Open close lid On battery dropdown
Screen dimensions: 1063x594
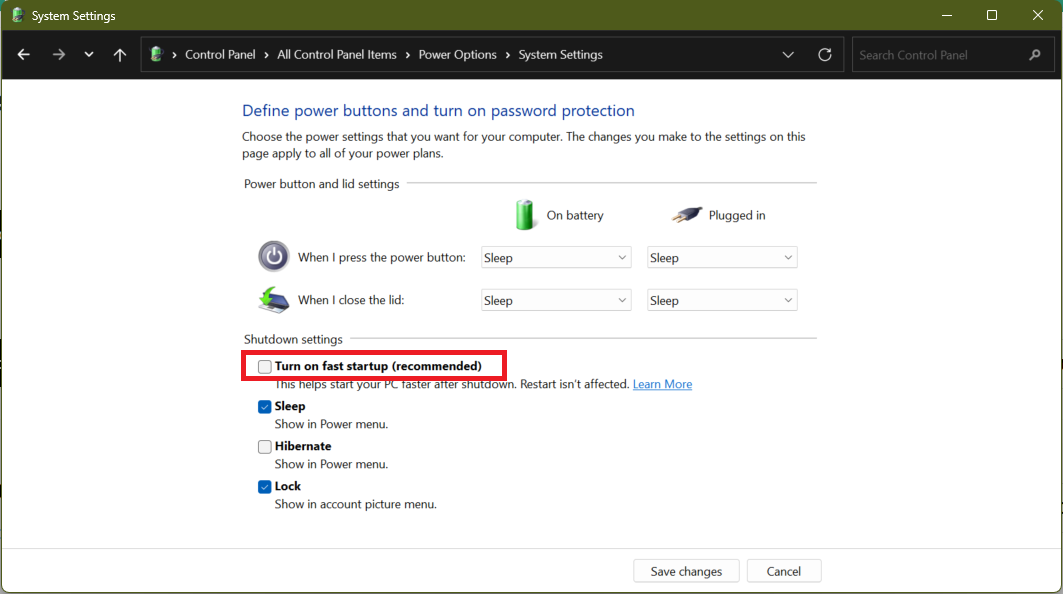(x=556, y=300)
